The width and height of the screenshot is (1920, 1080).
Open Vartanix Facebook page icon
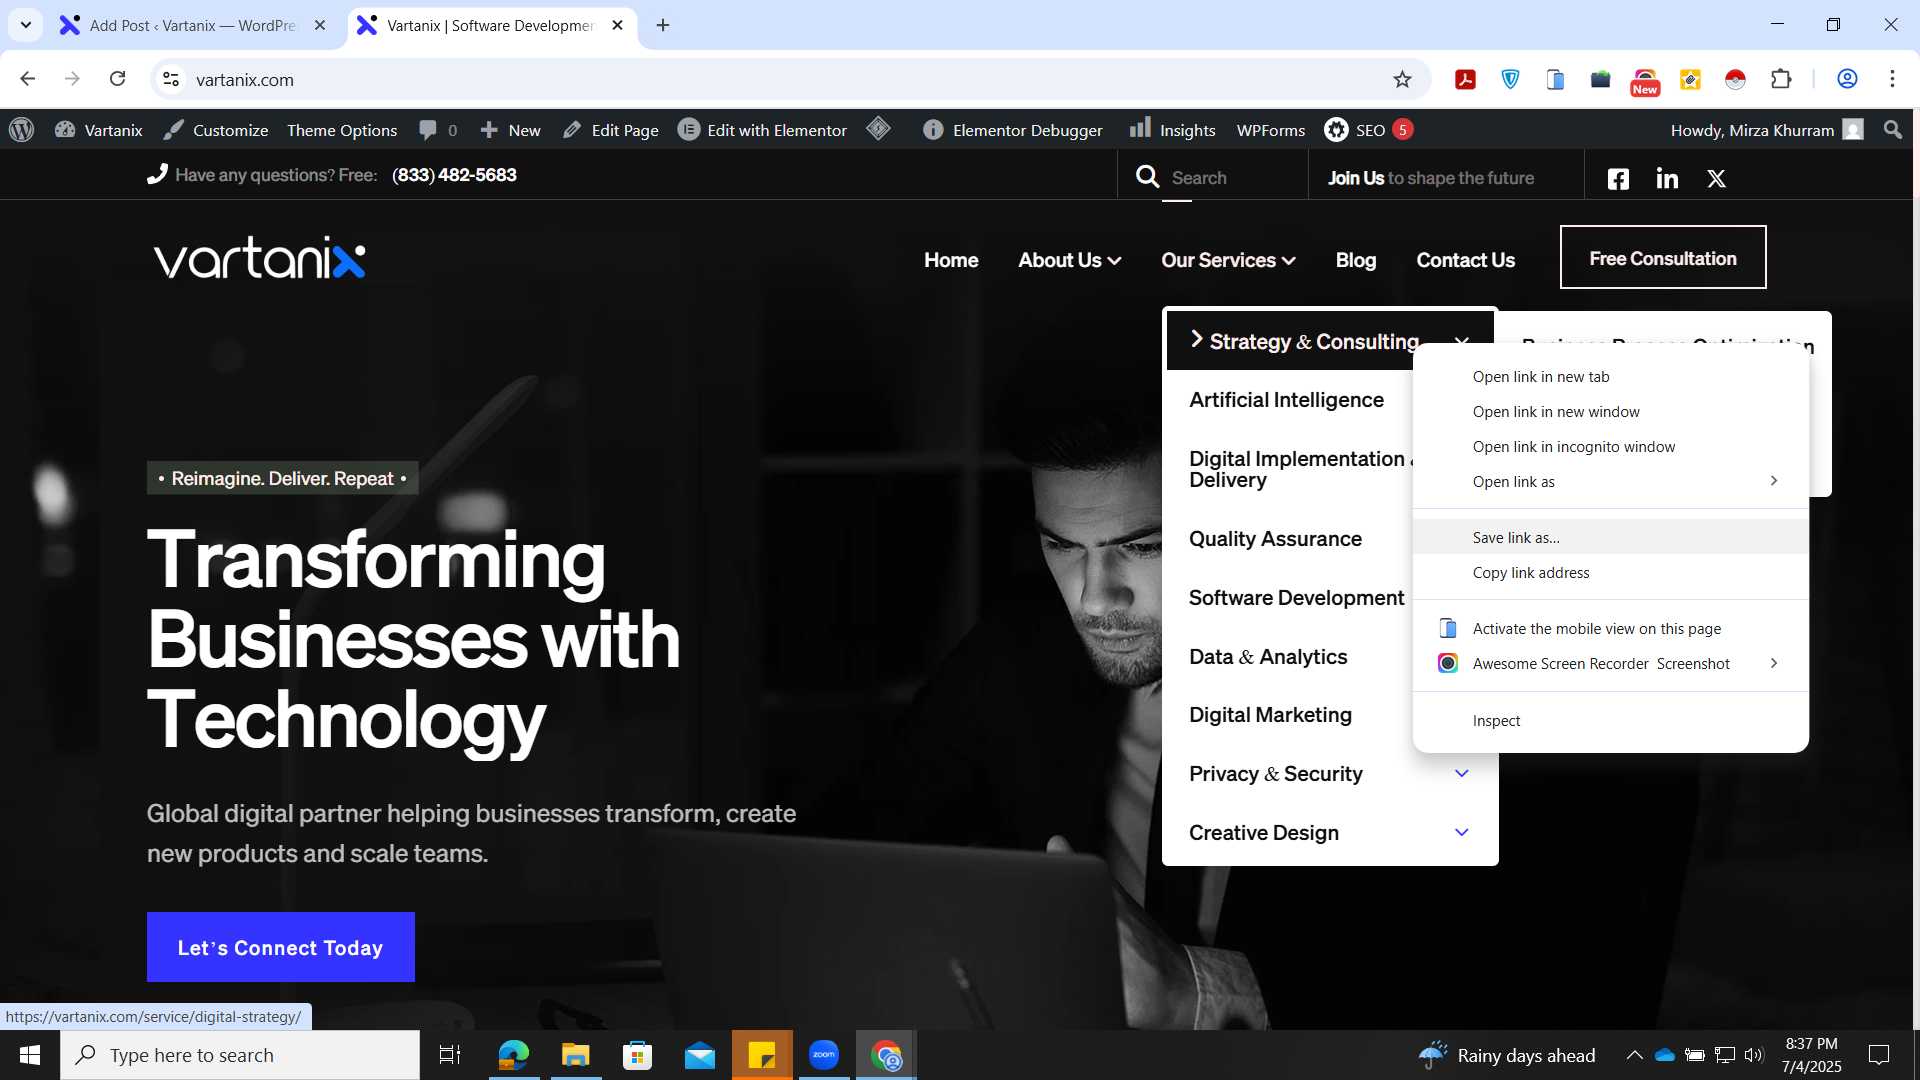[x=1618, y=178]
